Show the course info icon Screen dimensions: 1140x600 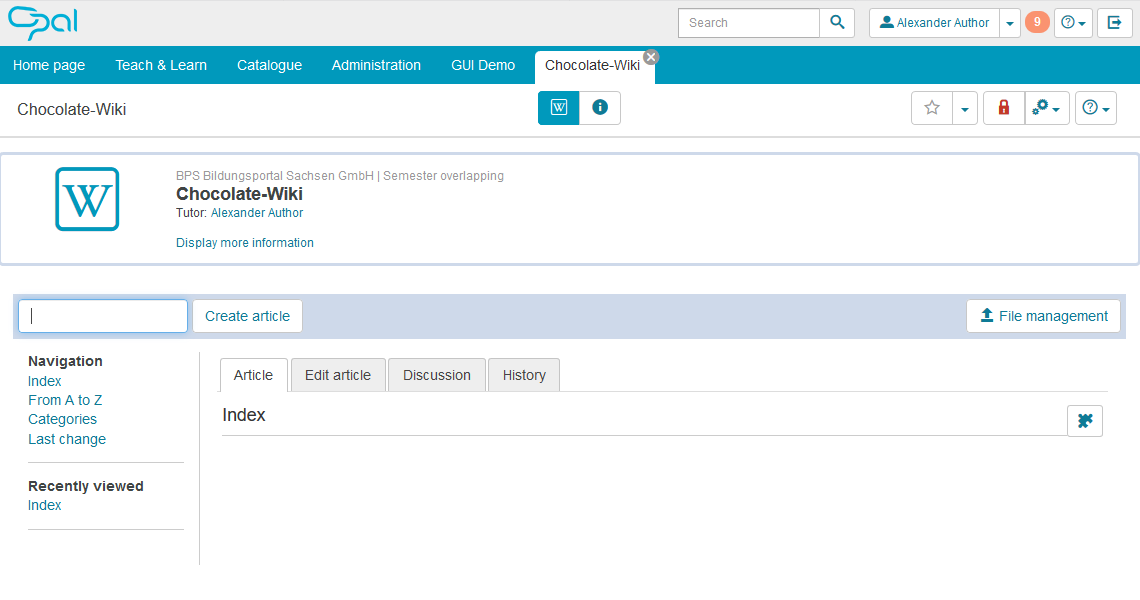600,108
